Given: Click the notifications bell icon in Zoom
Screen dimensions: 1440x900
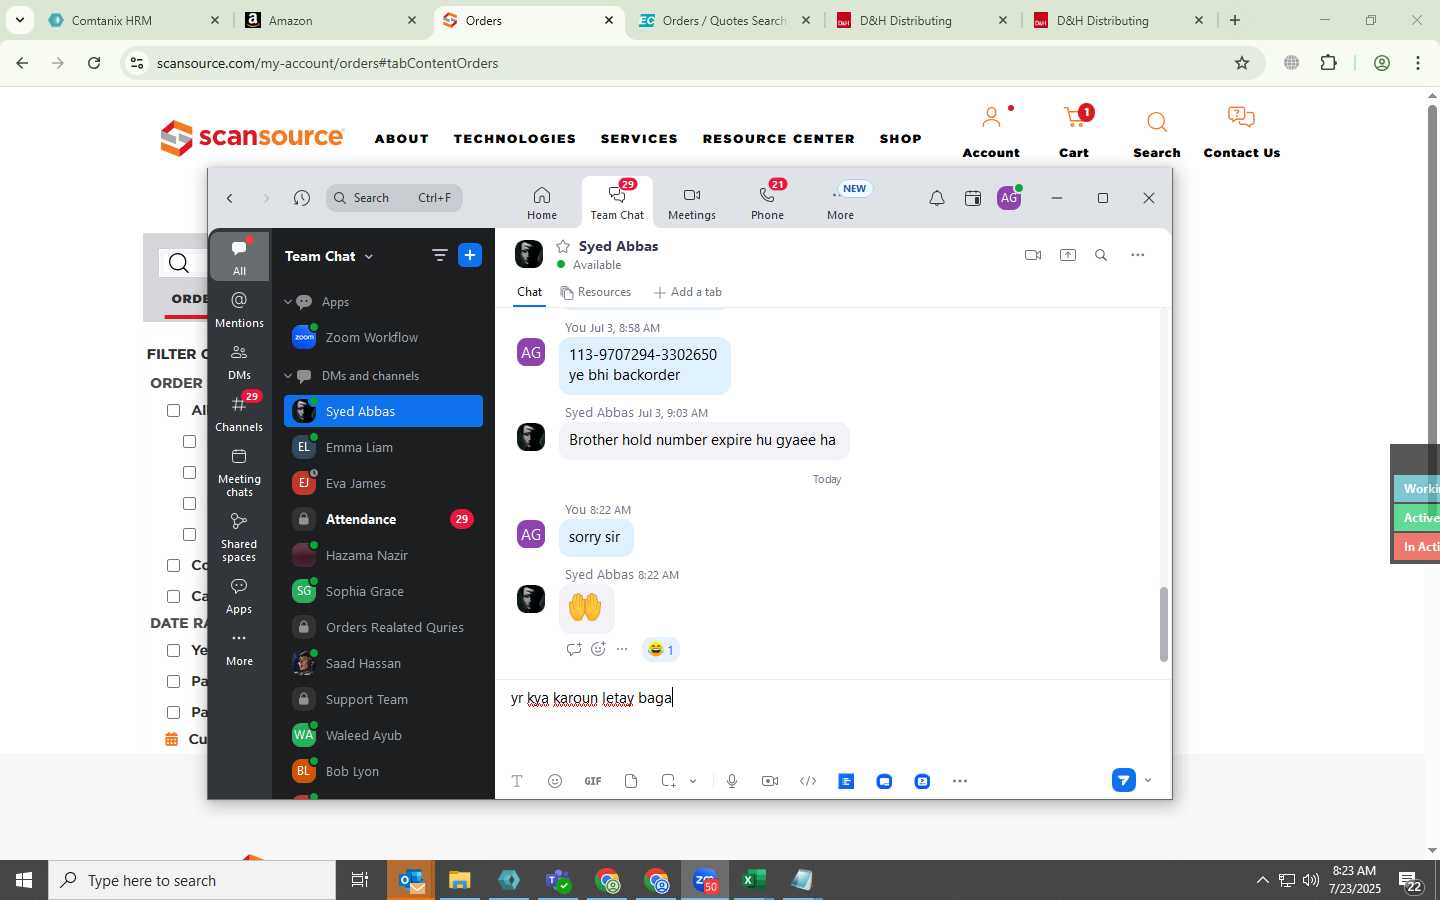Looking at the screenshot, I should point(937,198).
